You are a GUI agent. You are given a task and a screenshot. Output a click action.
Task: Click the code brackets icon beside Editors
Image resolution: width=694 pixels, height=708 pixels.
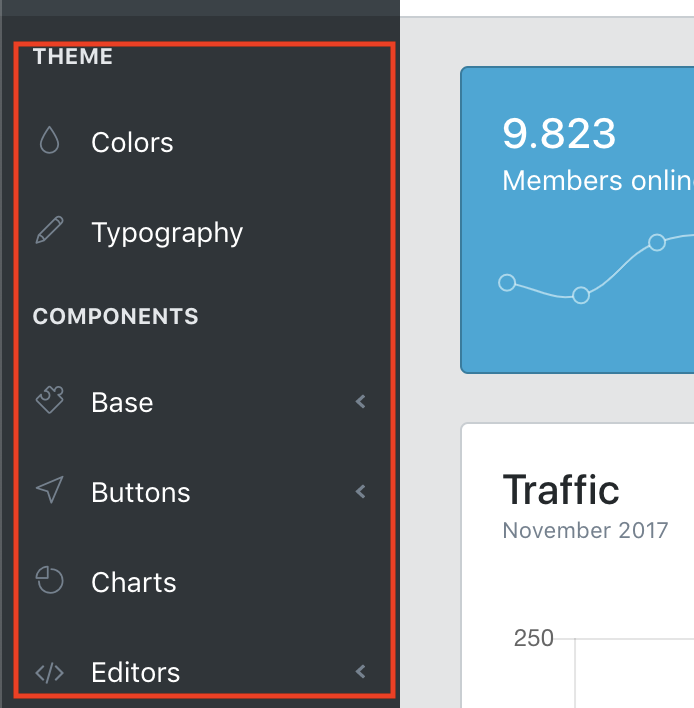[x=49, y=672]
